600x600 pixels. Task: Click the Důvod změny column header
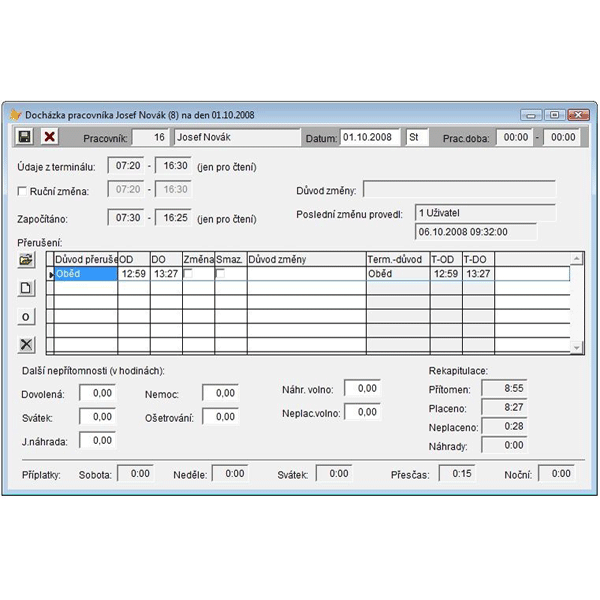pyautogui.click(x=306, y=259)
